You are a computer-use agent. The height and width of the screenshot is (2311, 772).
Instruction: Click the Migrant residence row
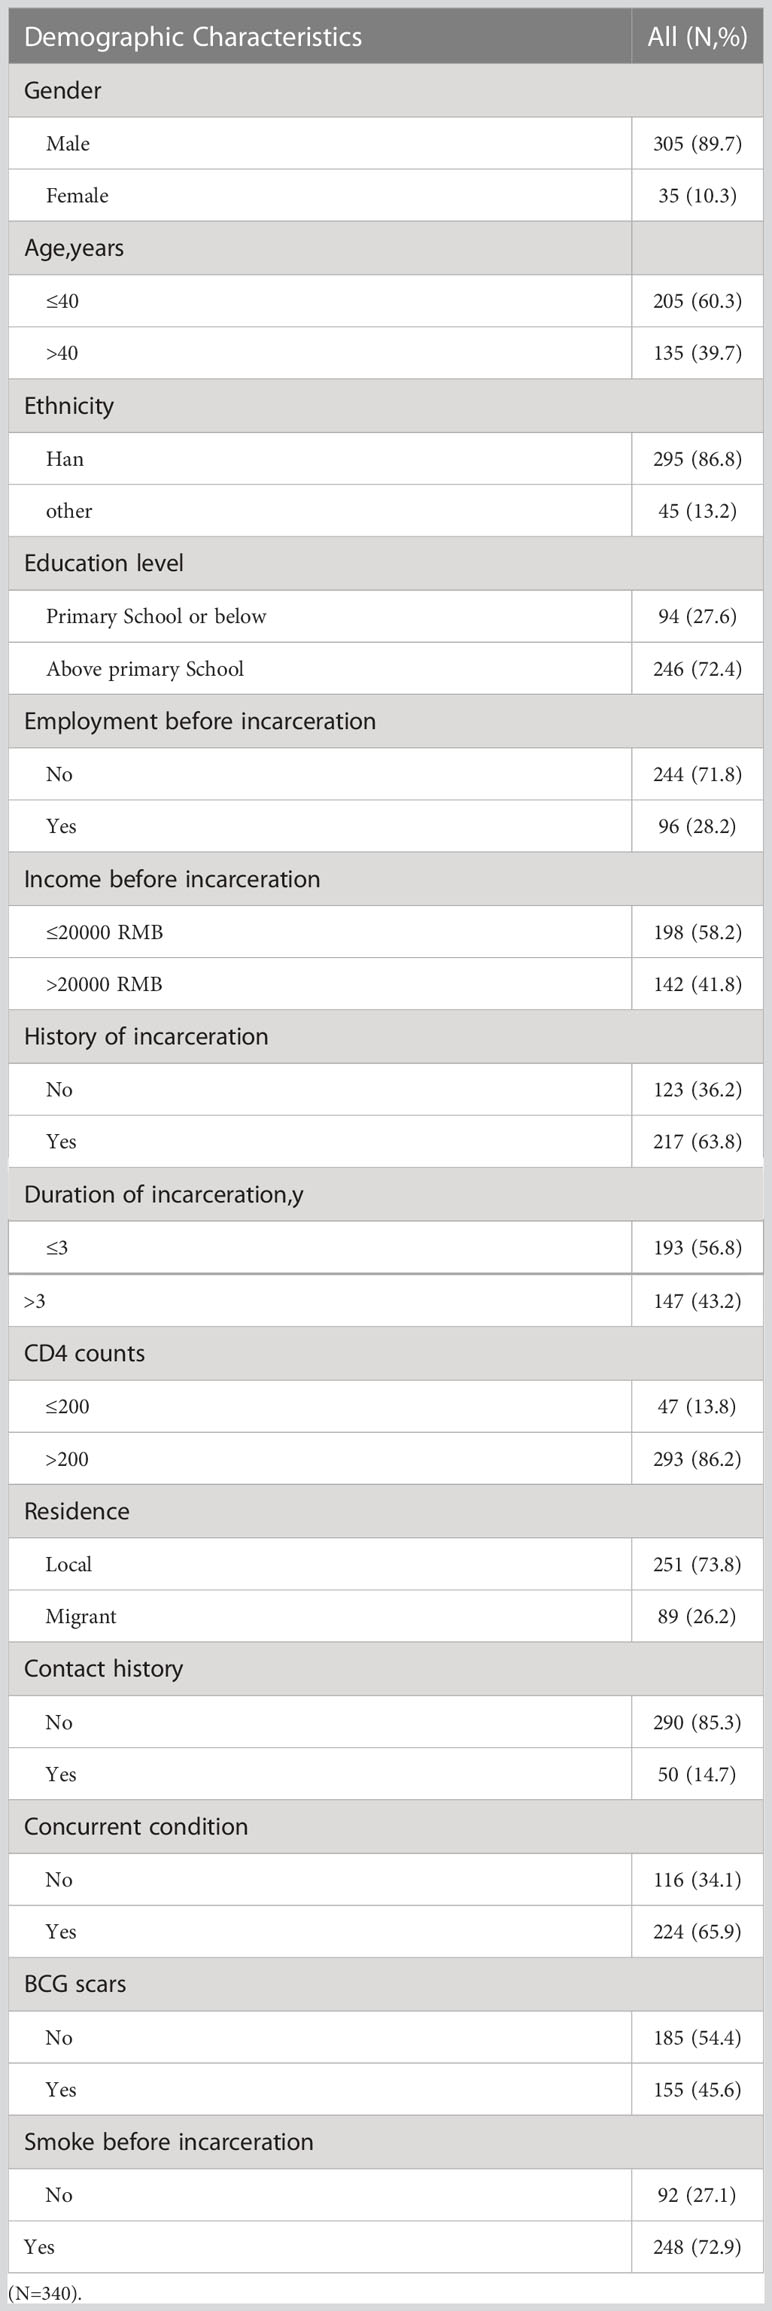coord(386,1616)
